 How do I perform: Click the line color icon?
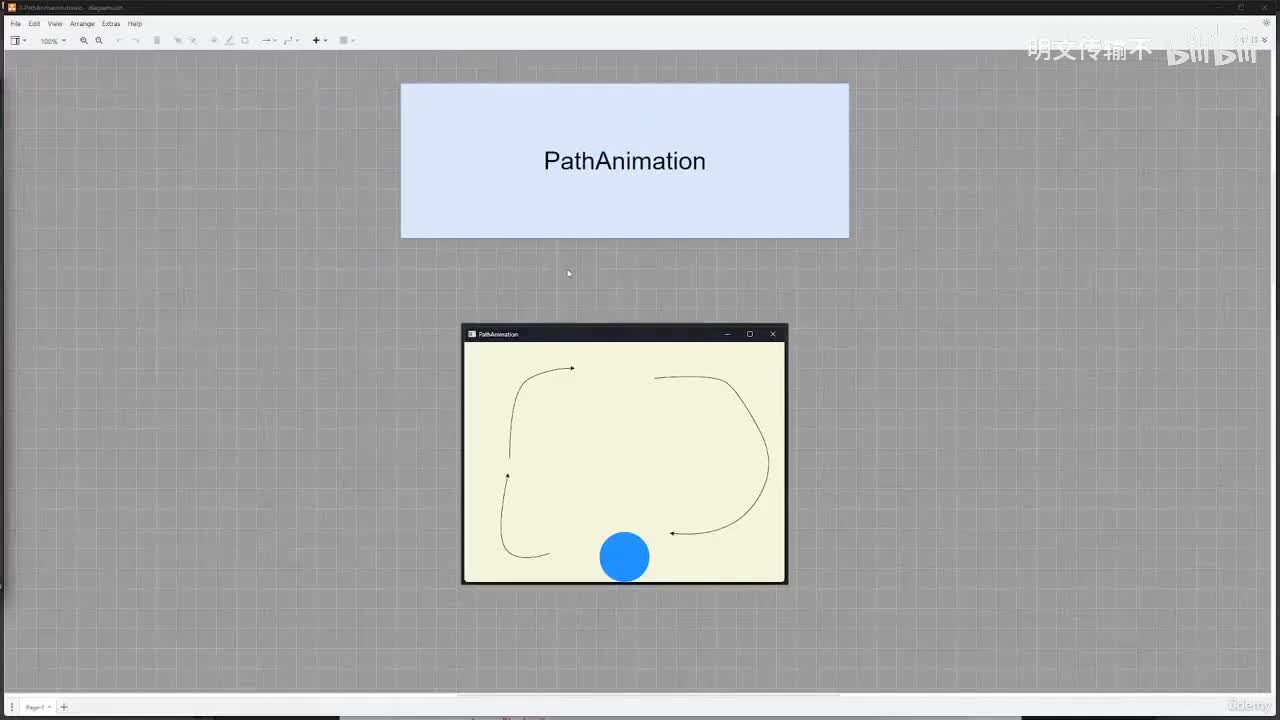click(229, 41)
